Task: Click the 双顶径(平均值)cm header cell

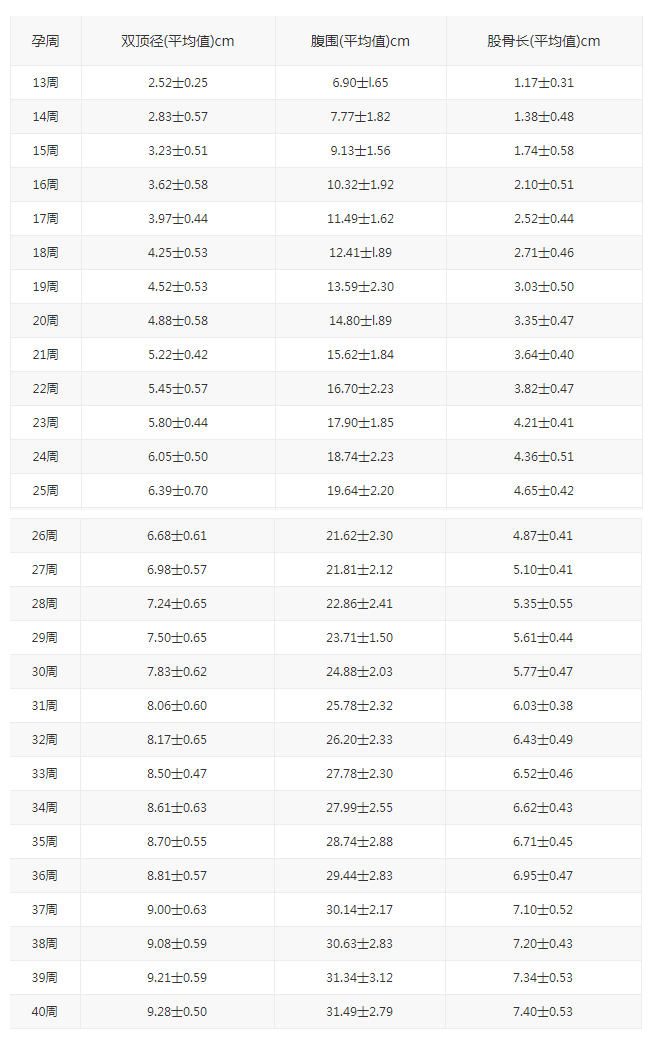Action: click(x=178, y=41)
